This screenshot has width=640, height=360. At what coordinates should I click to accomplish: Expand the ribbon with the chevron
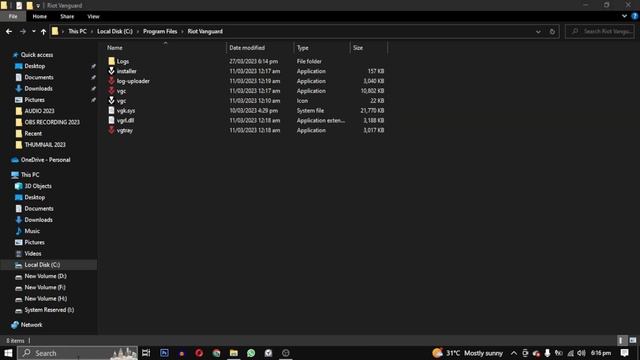click(624, 16)
